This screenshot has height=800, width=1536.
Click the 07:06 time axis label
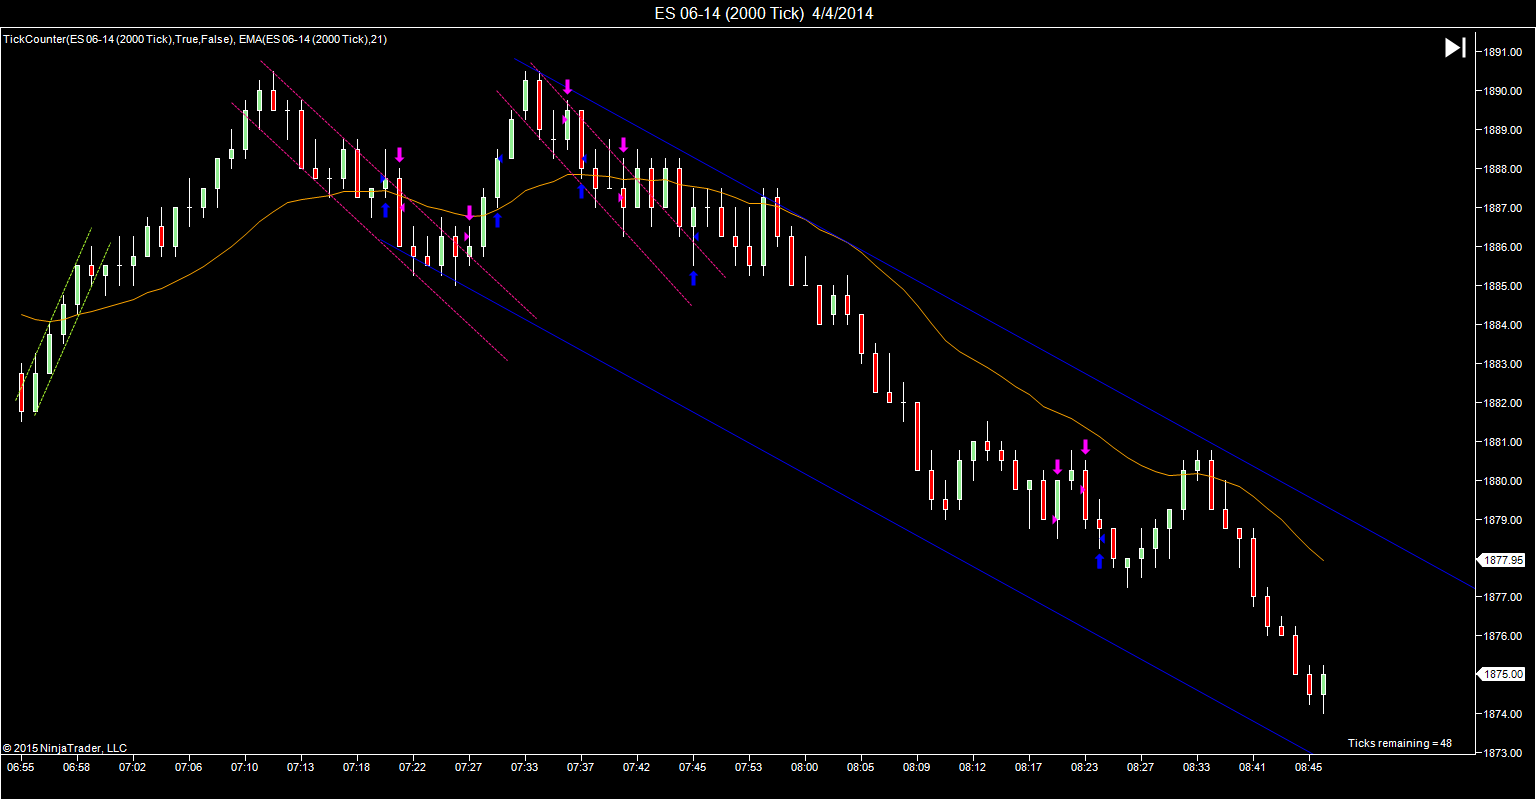point(189,768)
